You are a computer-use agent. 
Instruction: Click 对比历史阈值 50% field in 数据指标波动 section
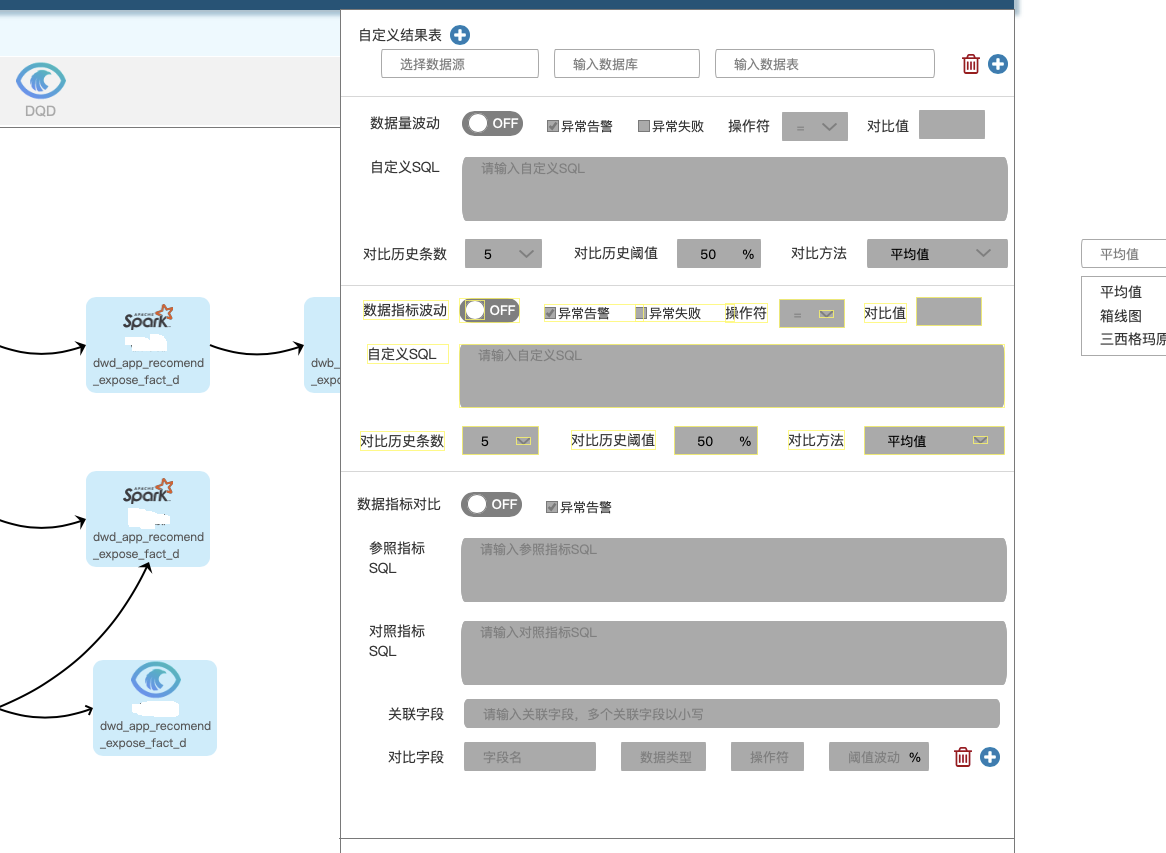(715, 441)
